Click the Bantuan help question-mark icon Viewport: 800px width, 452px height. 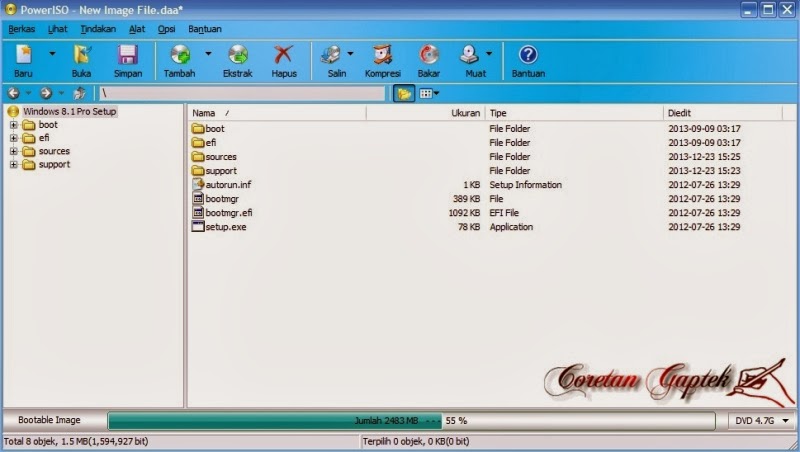[528, 55]
